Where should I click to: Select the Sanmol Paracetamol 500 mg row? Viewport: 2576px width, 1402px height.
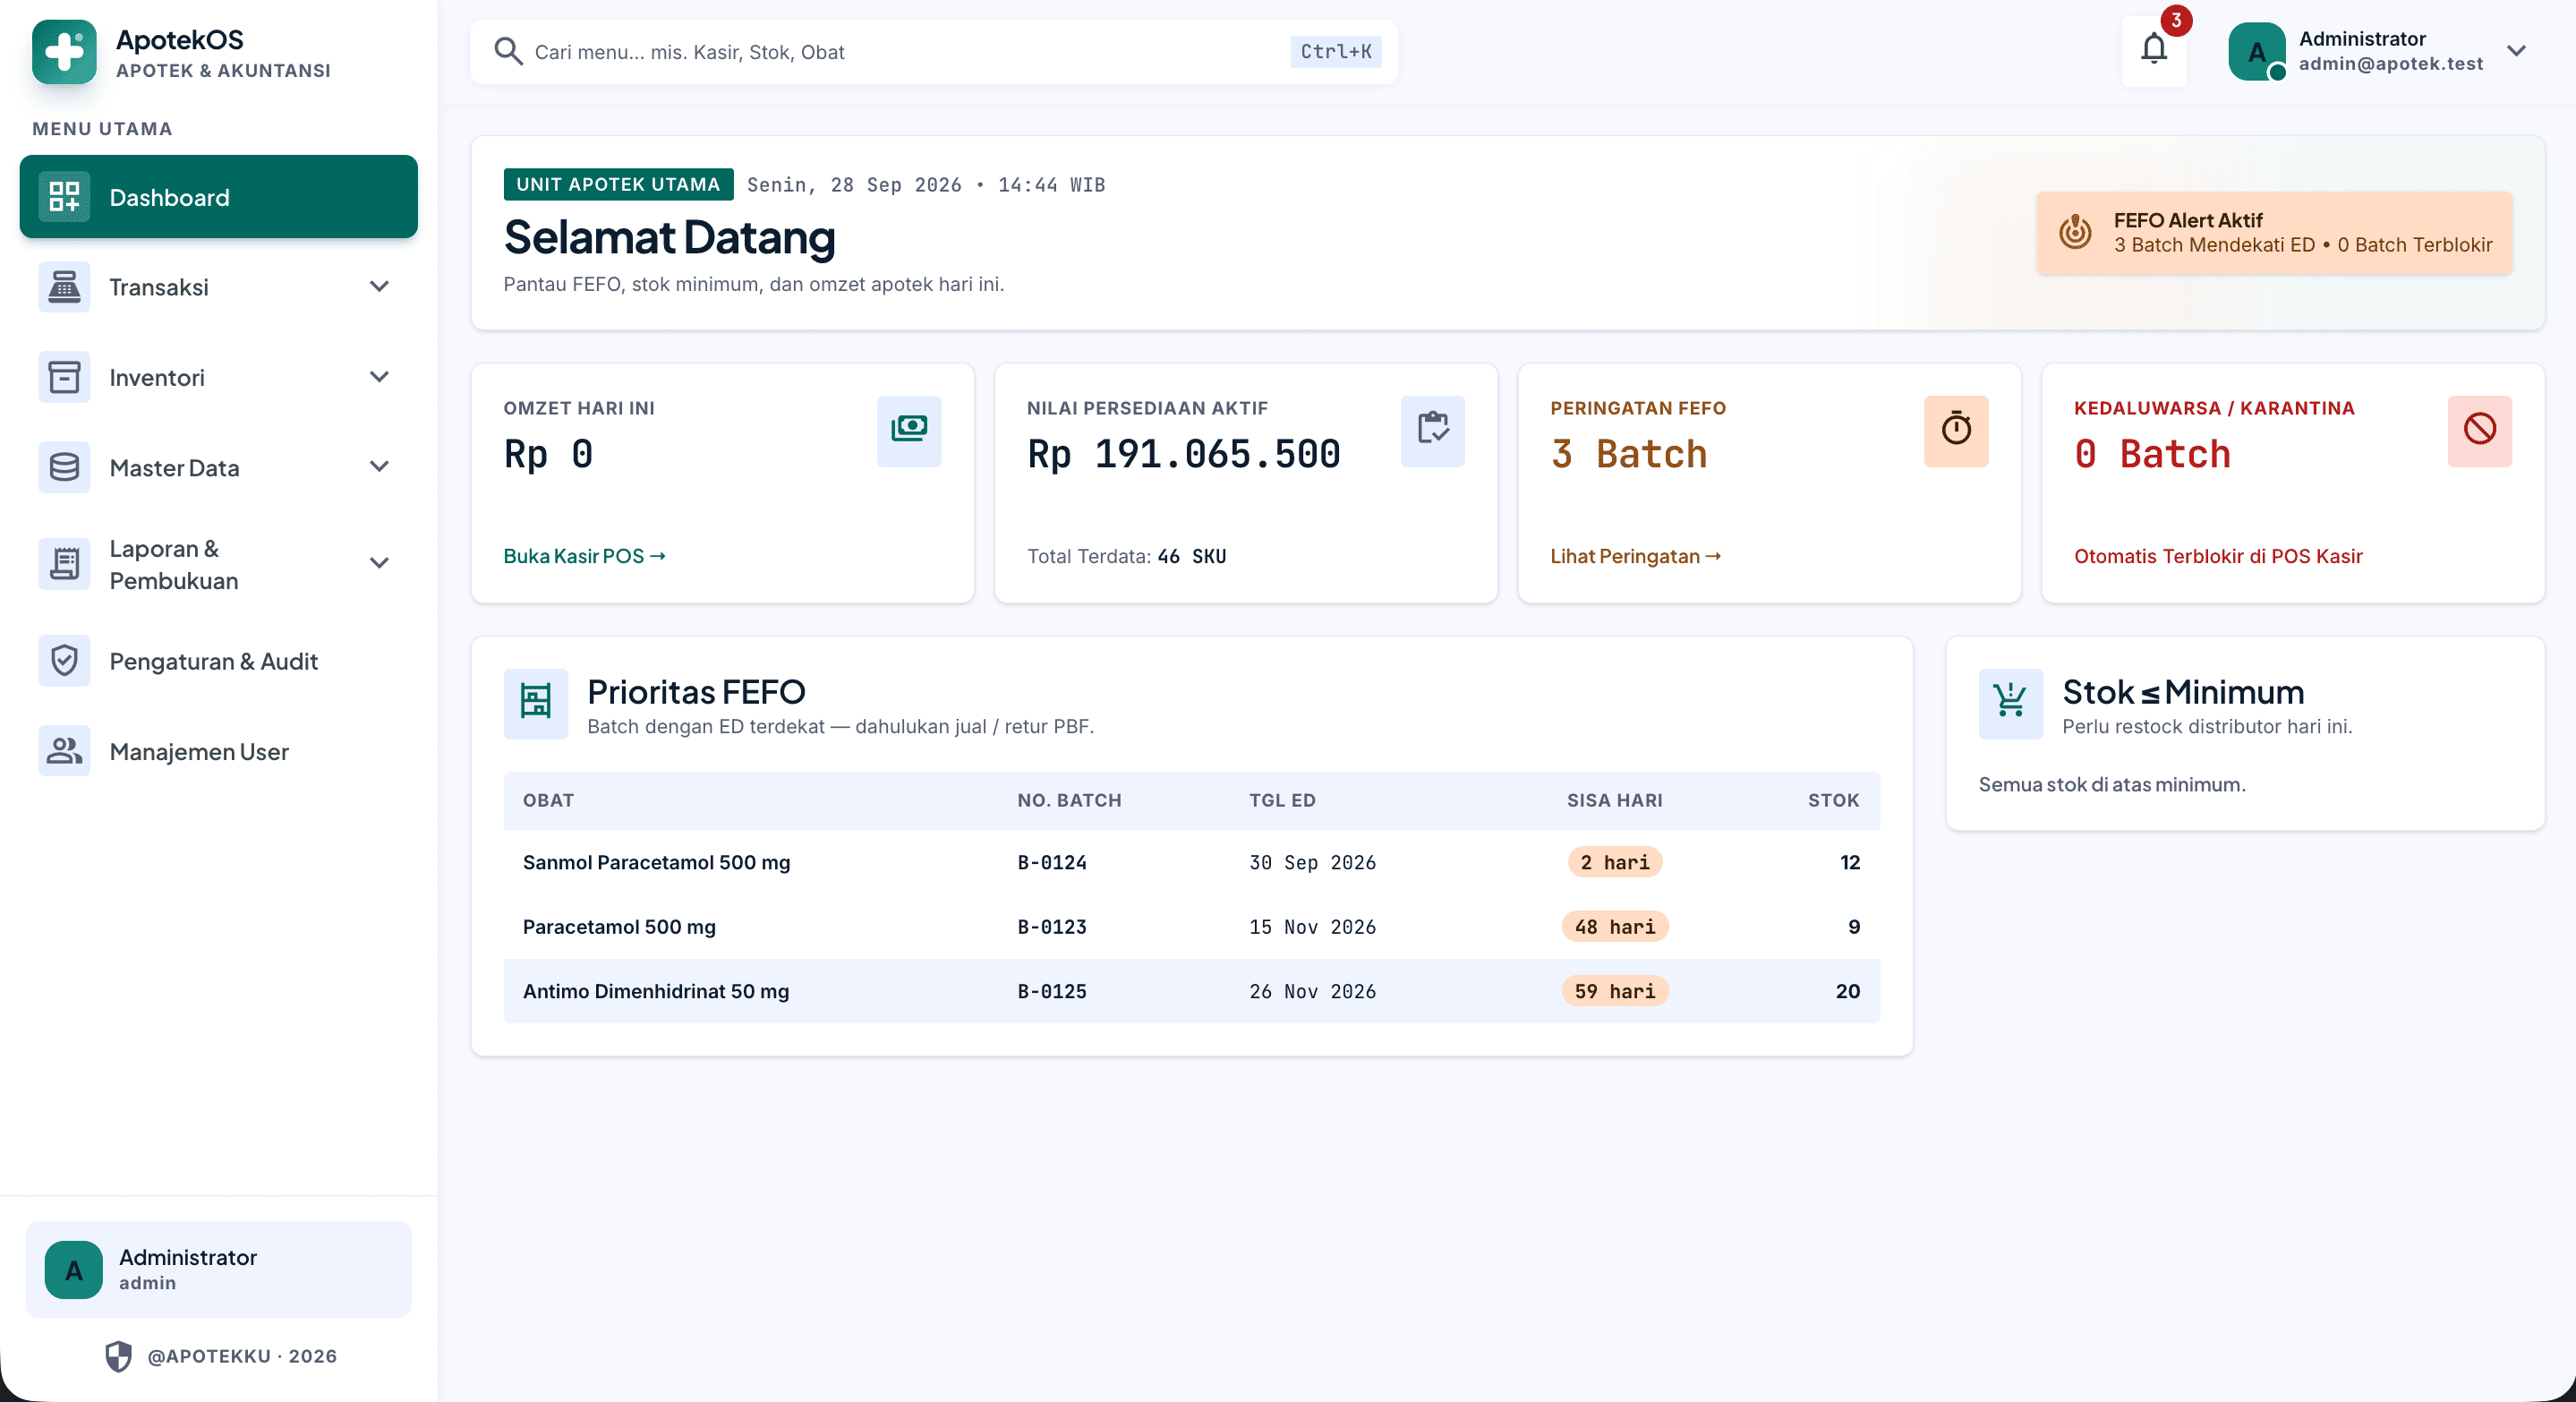click(x=1191, y=862)
